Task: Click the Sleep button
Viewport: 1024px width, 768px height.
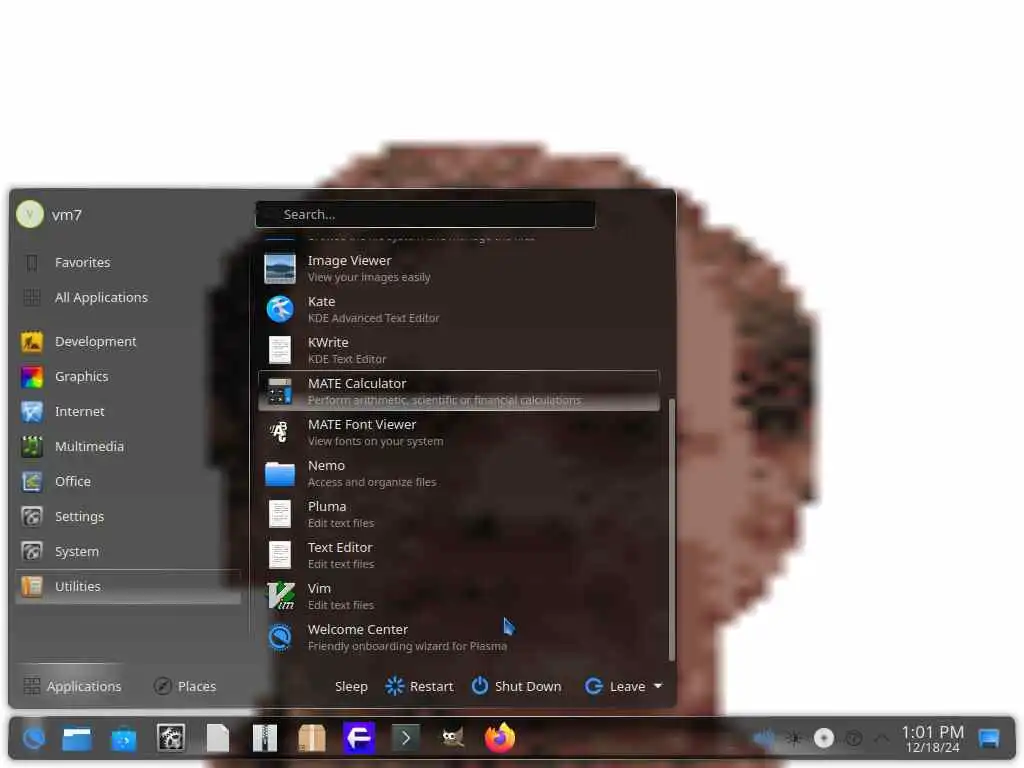Action: tap(351, 686)
